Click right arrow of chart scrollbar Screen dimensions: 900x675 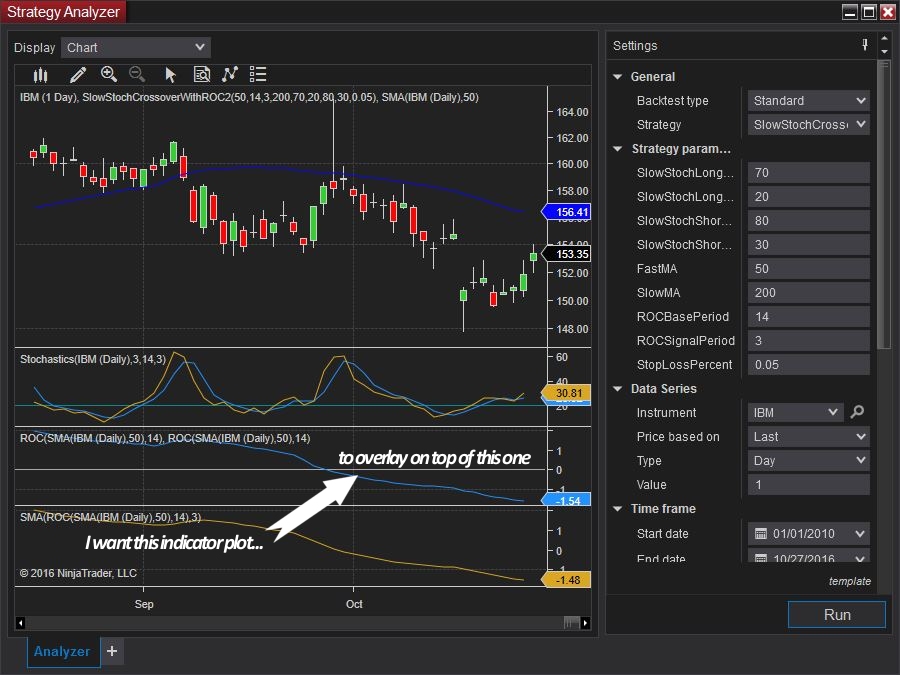pos(585,623)
